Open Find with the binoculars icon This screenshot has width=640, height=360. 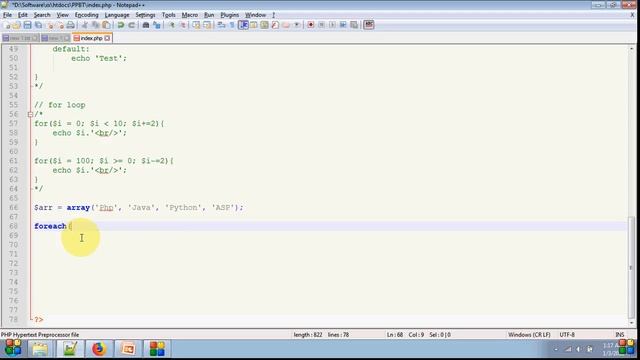146,25
